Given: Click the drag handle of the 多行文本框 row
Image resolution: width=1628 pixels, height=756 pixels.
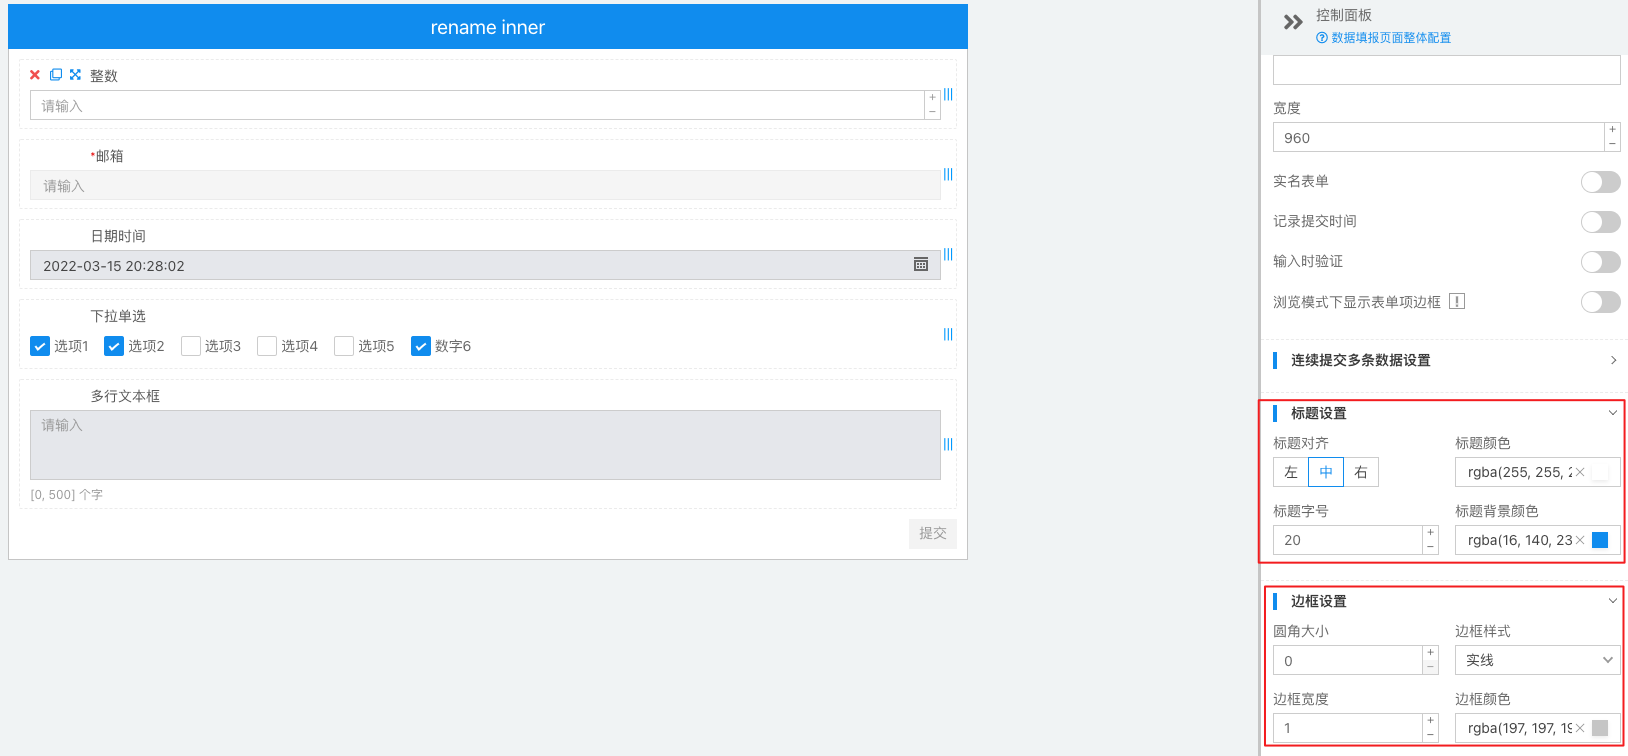Looking at the screenshot, I should pyautogui.click(x=948, y=444).
